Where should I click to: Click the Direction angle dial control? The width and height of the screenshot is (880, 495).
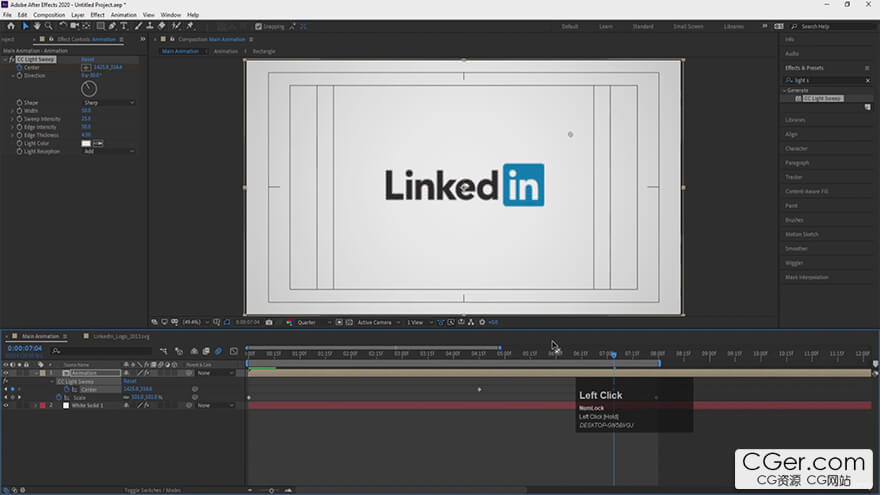[89, 89]
